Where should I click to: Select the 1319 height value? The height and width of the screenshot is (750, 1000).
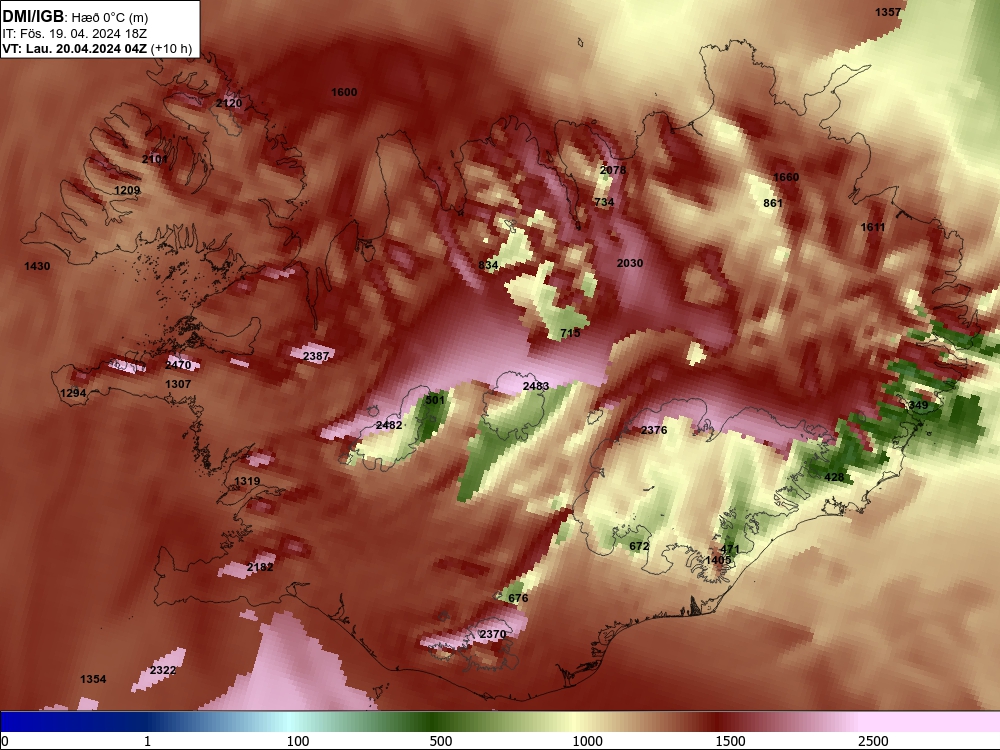(x=247, y=482)
